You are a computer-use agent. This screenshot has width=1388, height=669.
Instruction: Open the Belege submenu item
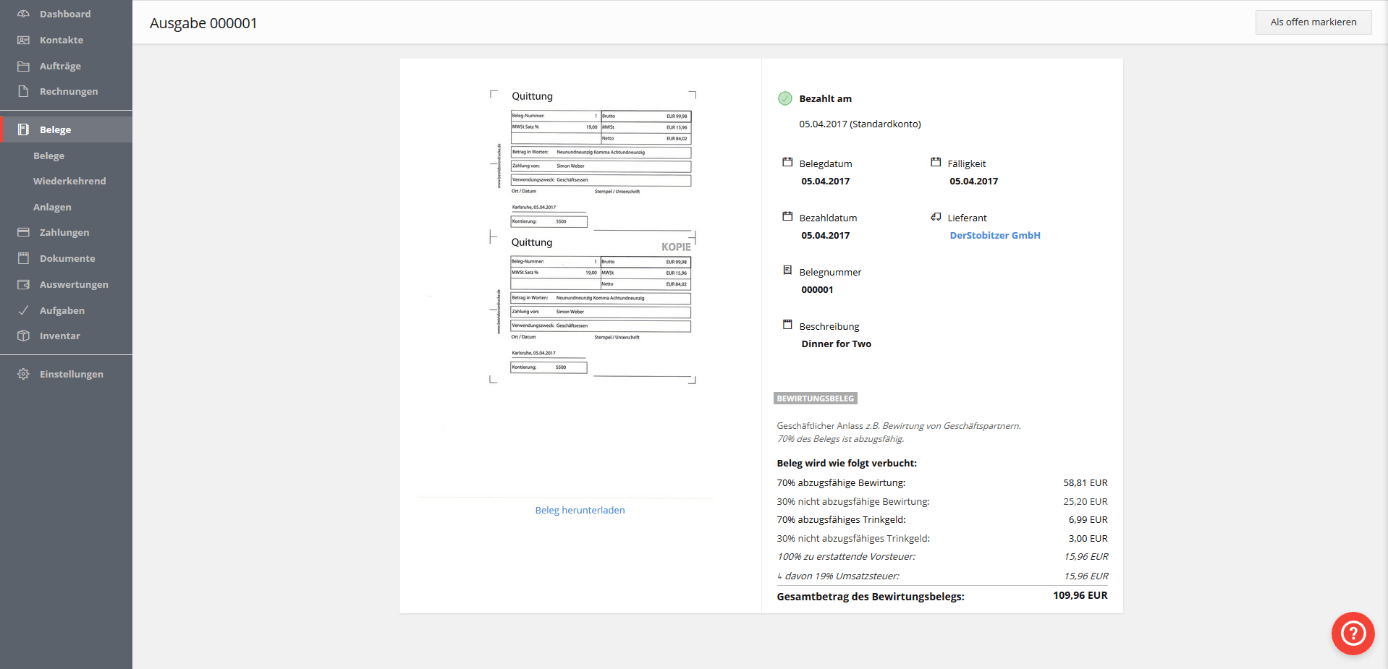tap(49, 156)
